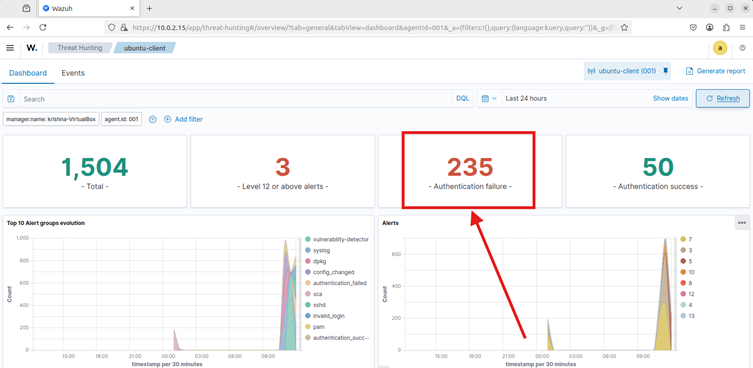This screenshot has height=368, width=753.
Task: Open the browser extensions icon
Action: [x=726, y=27]
